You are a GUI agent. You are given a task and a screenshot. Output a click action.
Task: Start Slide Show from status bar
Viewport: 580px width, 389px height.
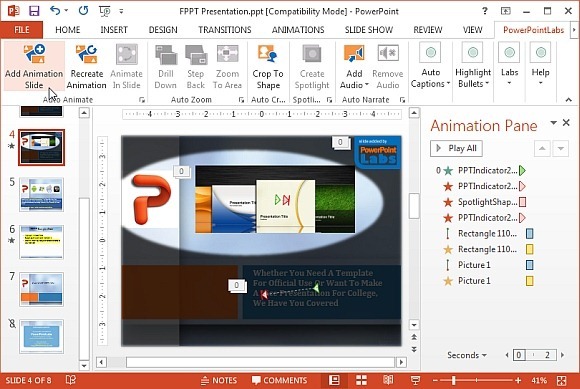tap(415, 380)
